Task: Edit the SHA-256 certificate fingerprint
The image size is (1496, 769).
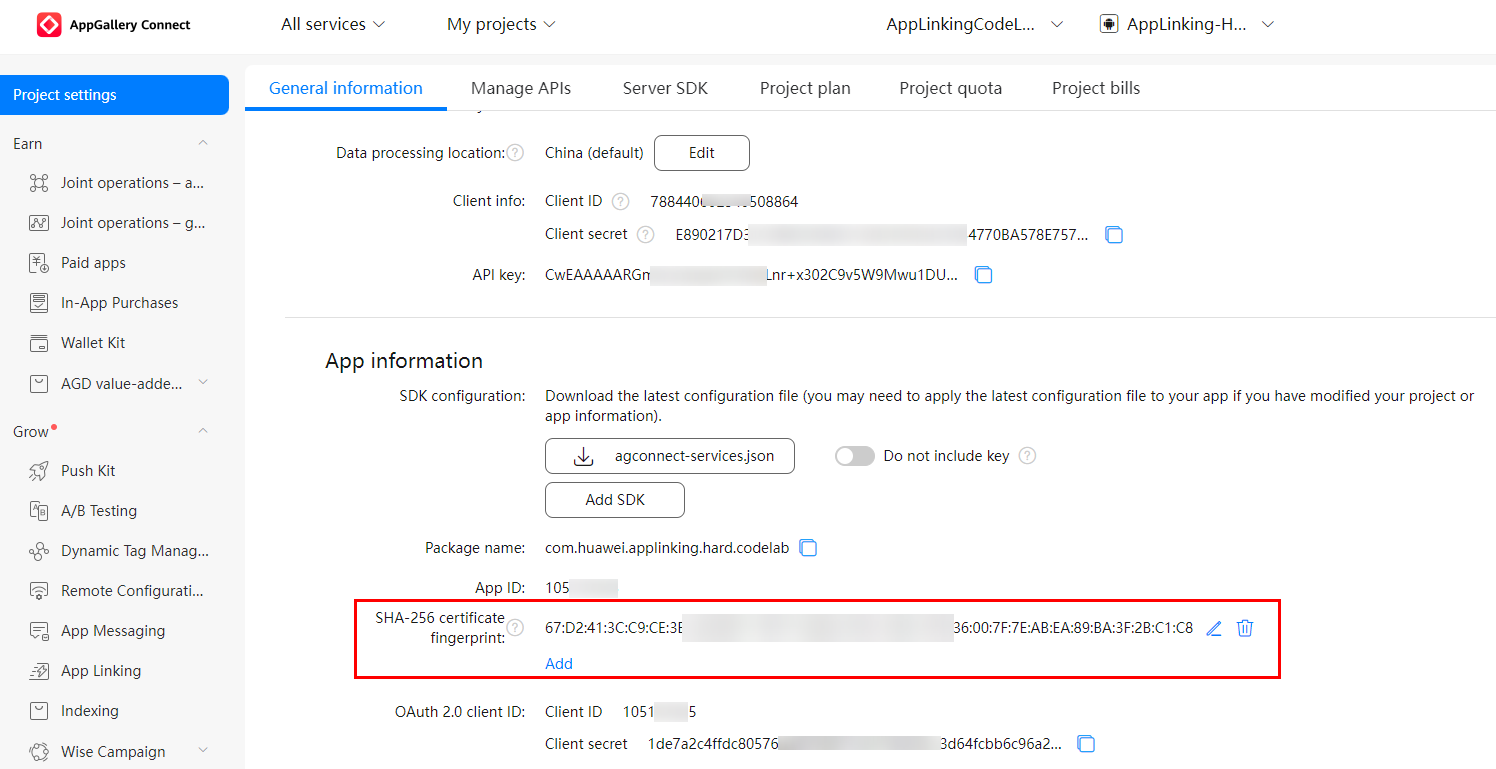Action: [1214, 628]
